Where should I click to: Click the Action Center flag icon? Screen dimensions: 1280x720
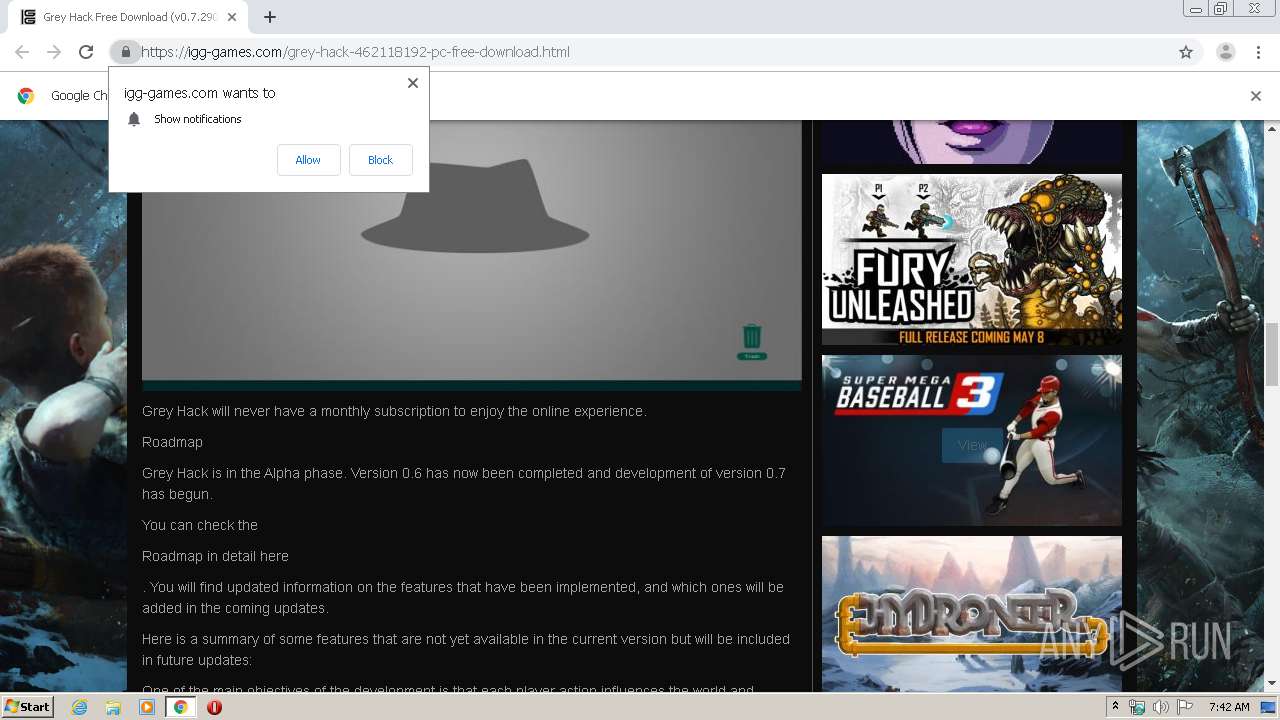tap(1185, 707)
